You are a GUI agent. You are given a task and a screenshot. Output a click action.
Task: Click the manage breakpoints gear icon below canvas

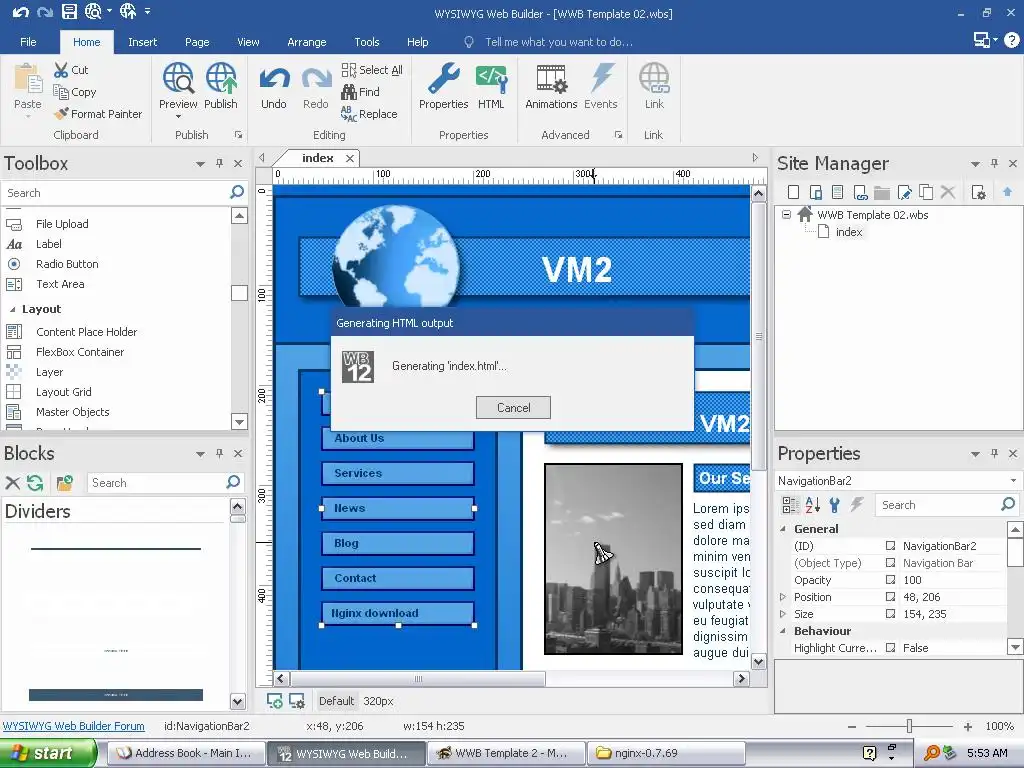pyautogui.click(x=297, y=701)
